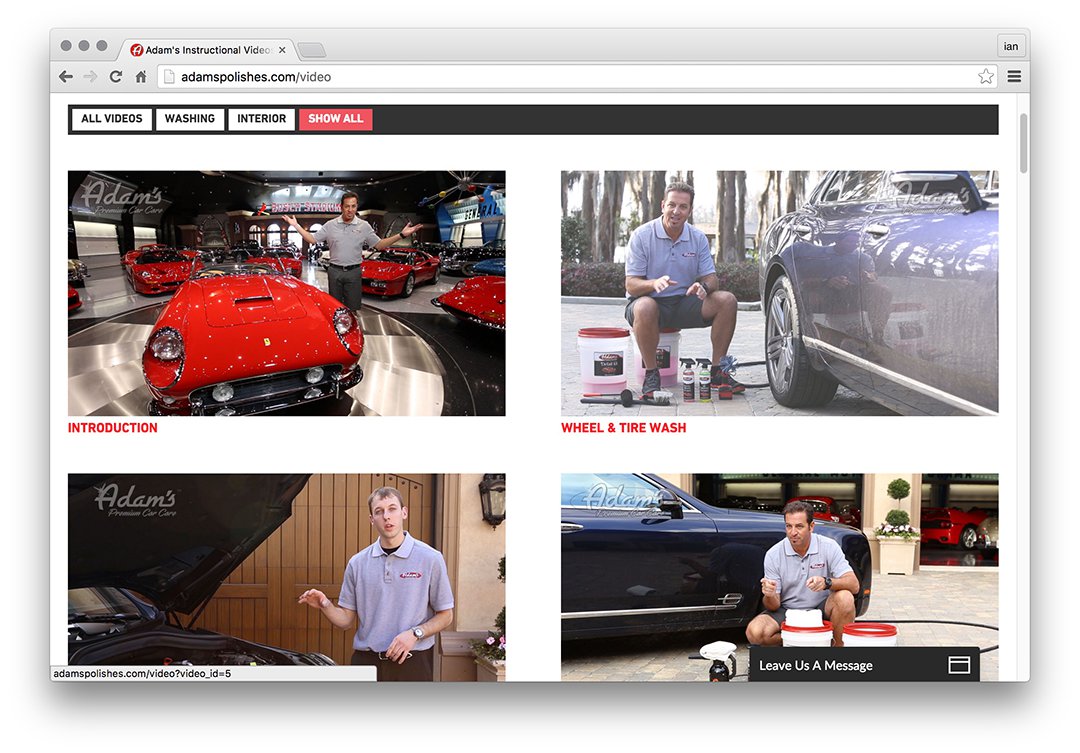The width and height of the screenshot is (1080, 753).
Task: Open the WHEEL & TIRE WASH link
Action: click(x=623, y=428)
